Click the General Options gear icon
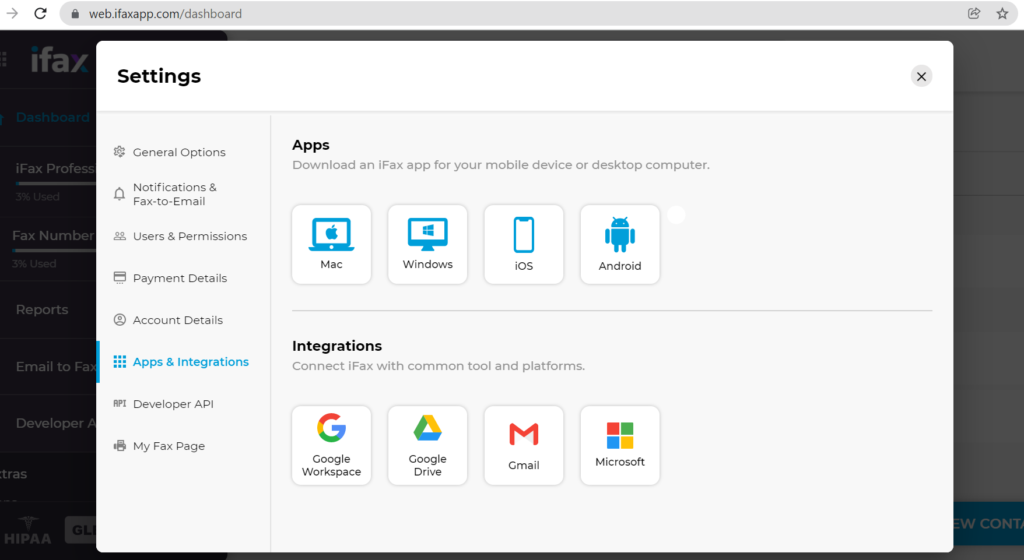 (120, 151)
